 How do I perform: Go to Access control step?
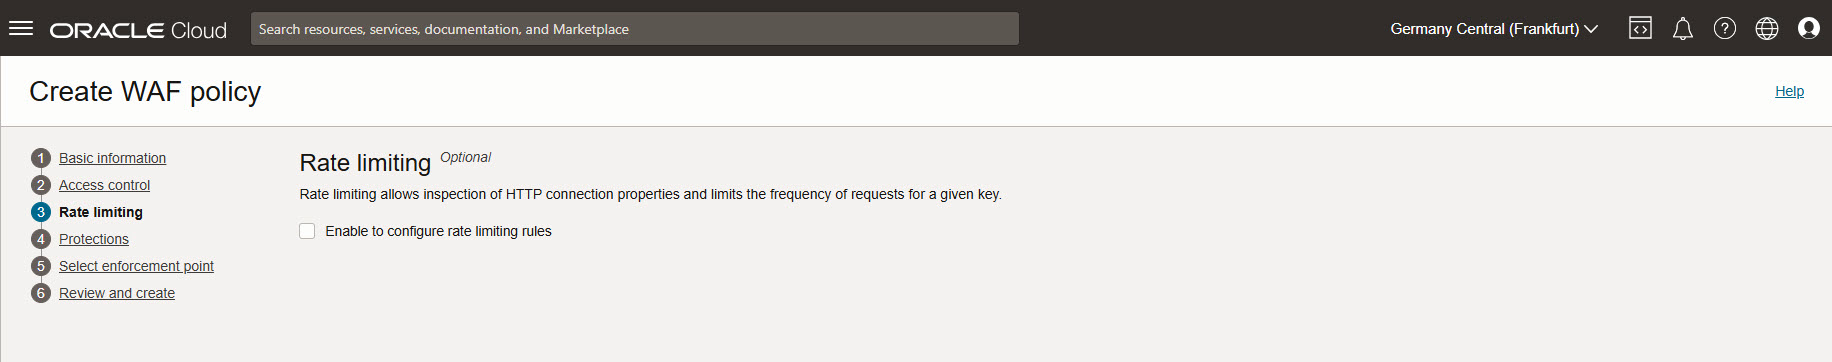[104, 185]
